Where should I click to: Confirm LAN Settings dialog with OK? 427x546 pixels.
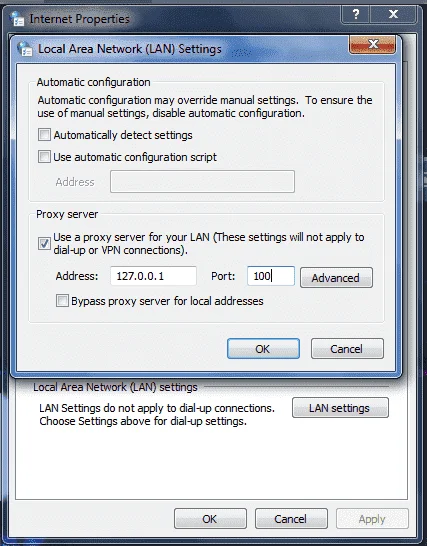[263, 349]
